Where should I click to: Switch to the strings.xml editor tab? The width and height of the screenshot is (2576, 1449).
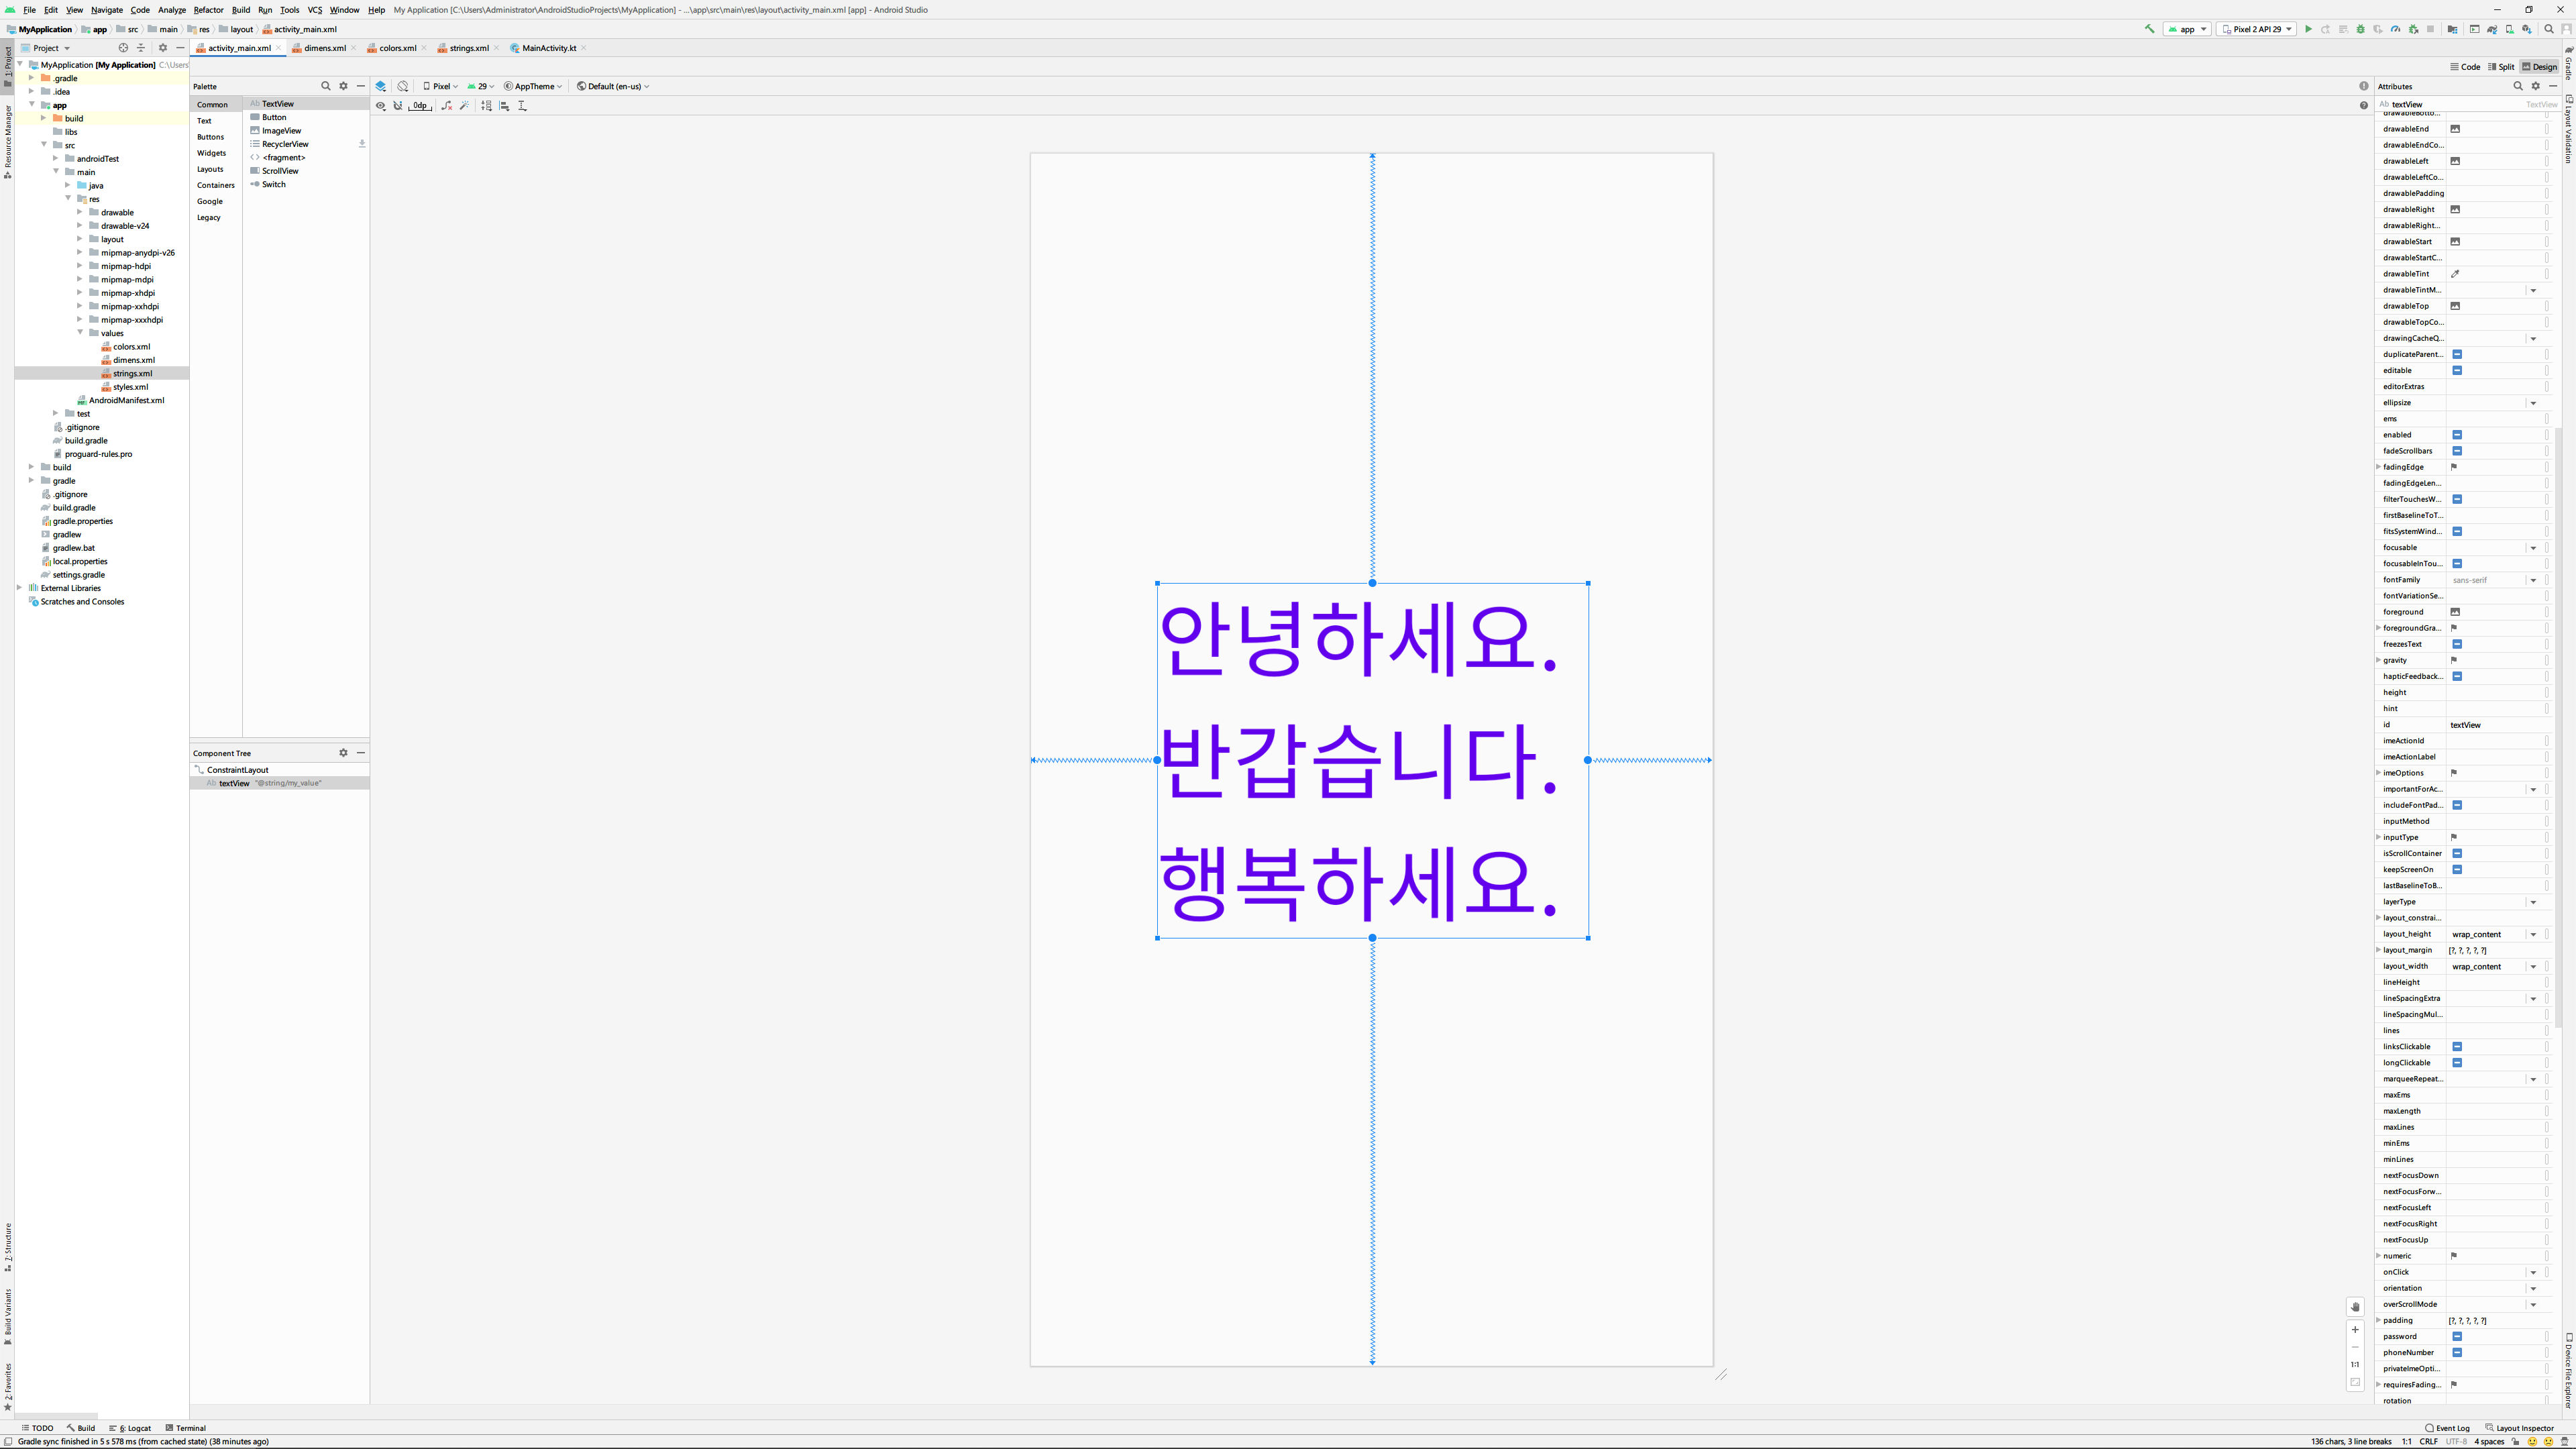468,48
